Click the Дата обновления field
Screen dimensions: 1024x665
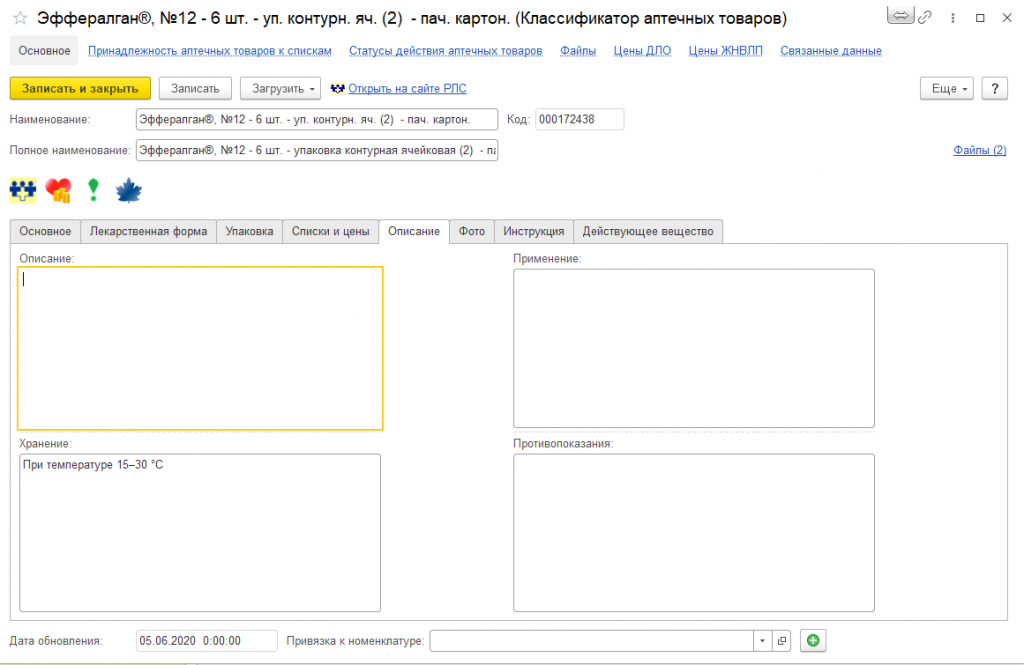tap(206, 641)
